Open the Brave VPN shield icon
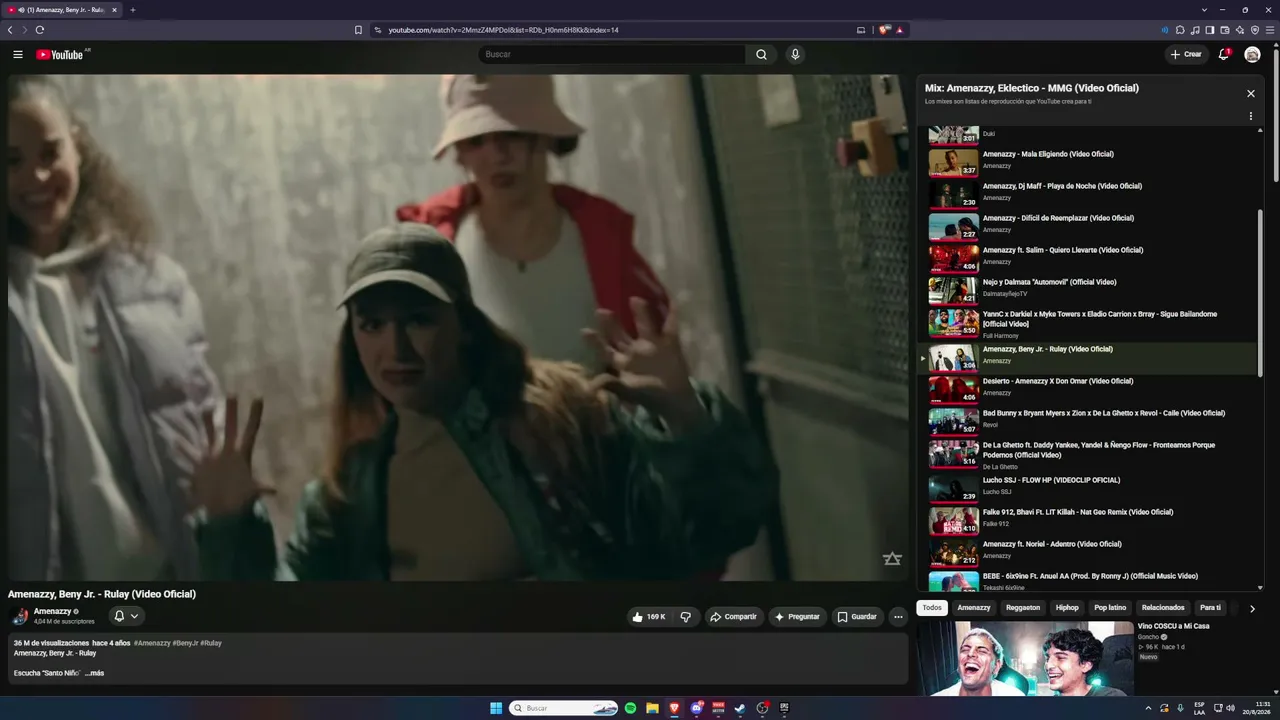The width and height of the screenshot is (1280, 720). tap(1255, 30)
